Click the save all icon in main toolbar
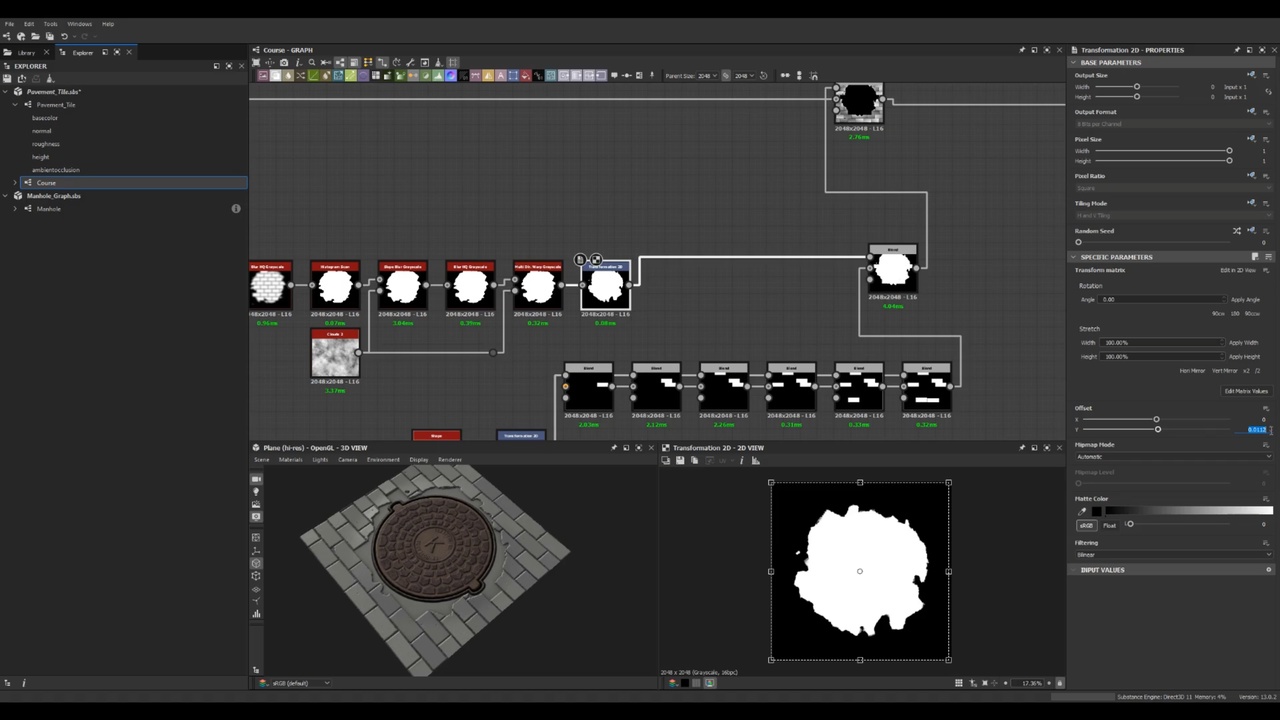The width and height of the screenshot is (1280, 720). pos(50,36)
